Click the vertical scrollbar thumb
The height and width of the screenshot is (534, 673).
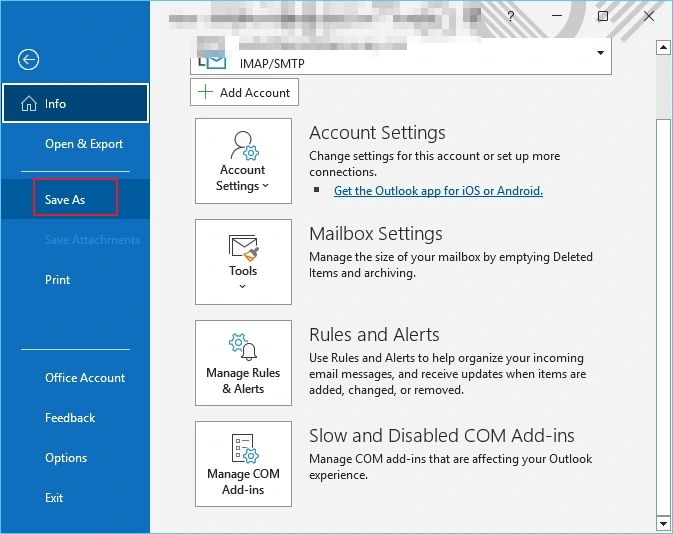pos(663,318)
